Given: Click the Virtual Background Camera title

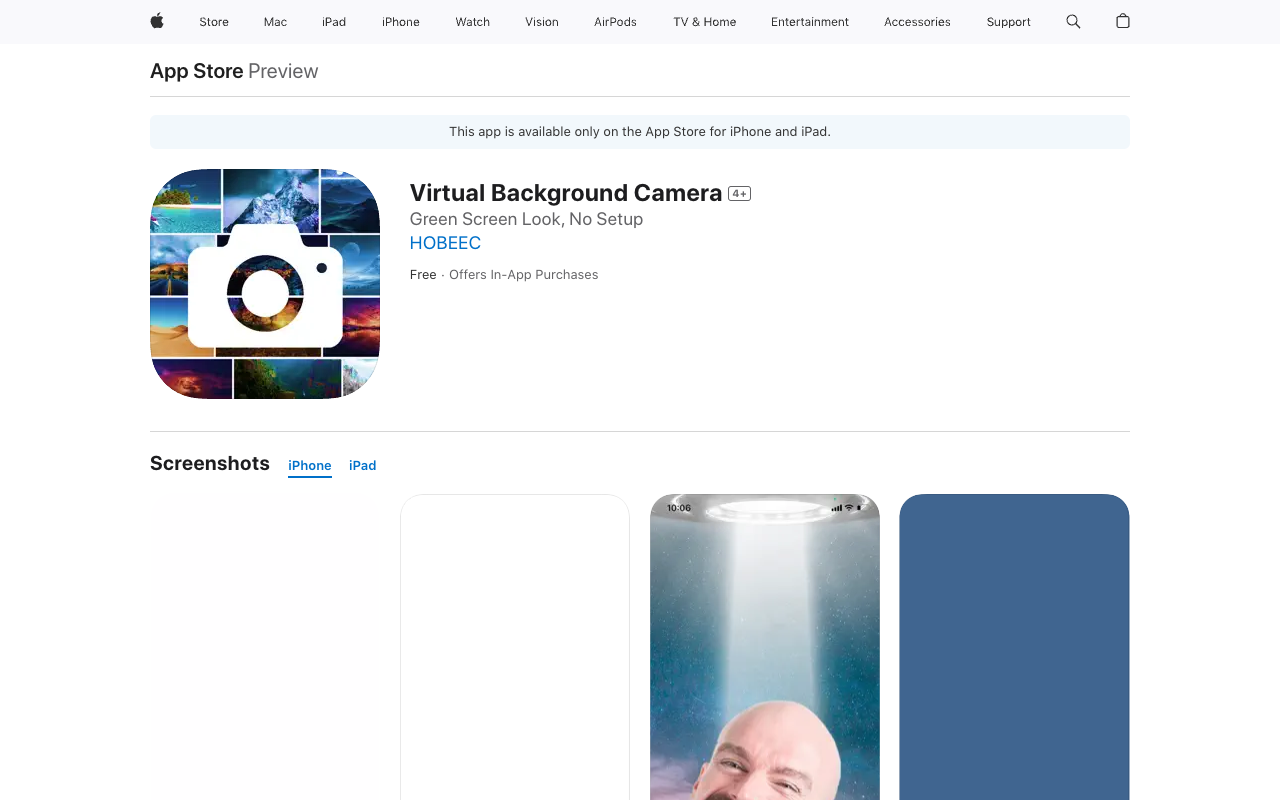Looking at the screenshot, I should (566, 193).
